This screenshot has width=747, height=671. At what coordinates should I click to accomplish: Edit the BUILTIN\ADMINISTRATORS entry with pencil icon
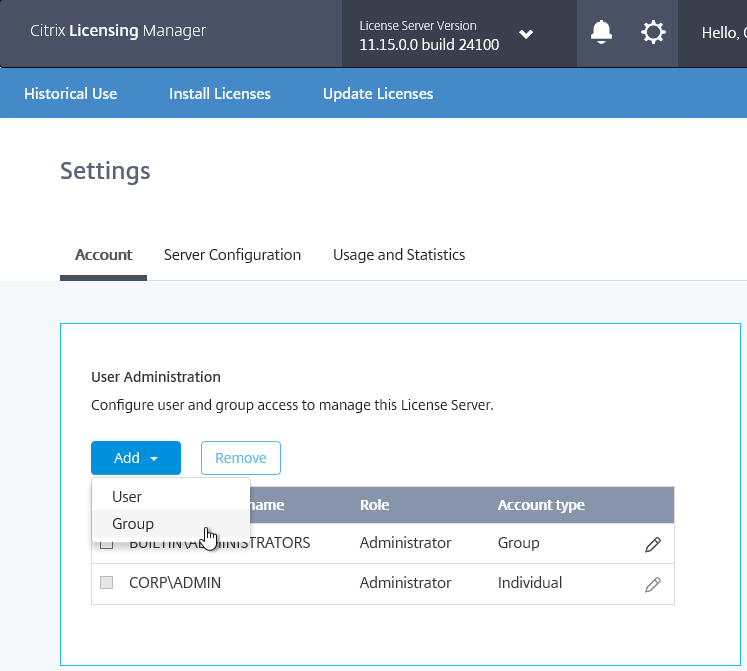[653, 545]
